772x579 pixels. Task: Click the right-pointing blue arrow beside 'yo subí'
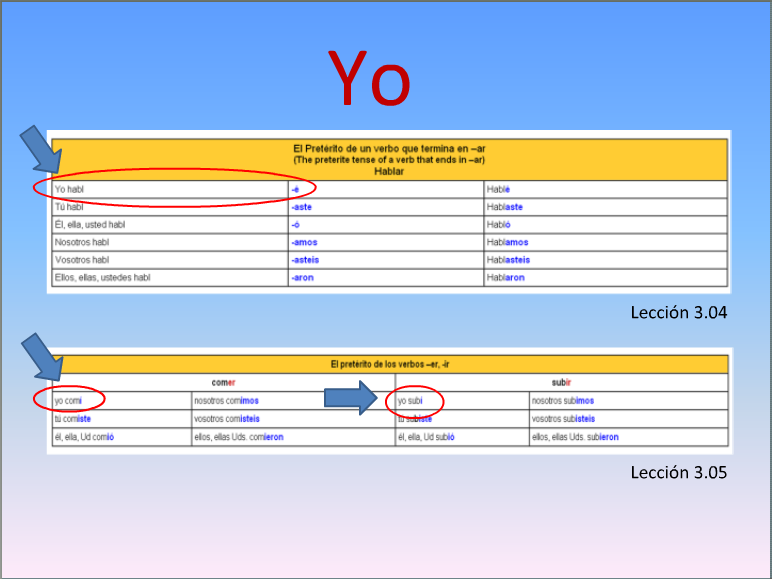(x=354, y=400)
